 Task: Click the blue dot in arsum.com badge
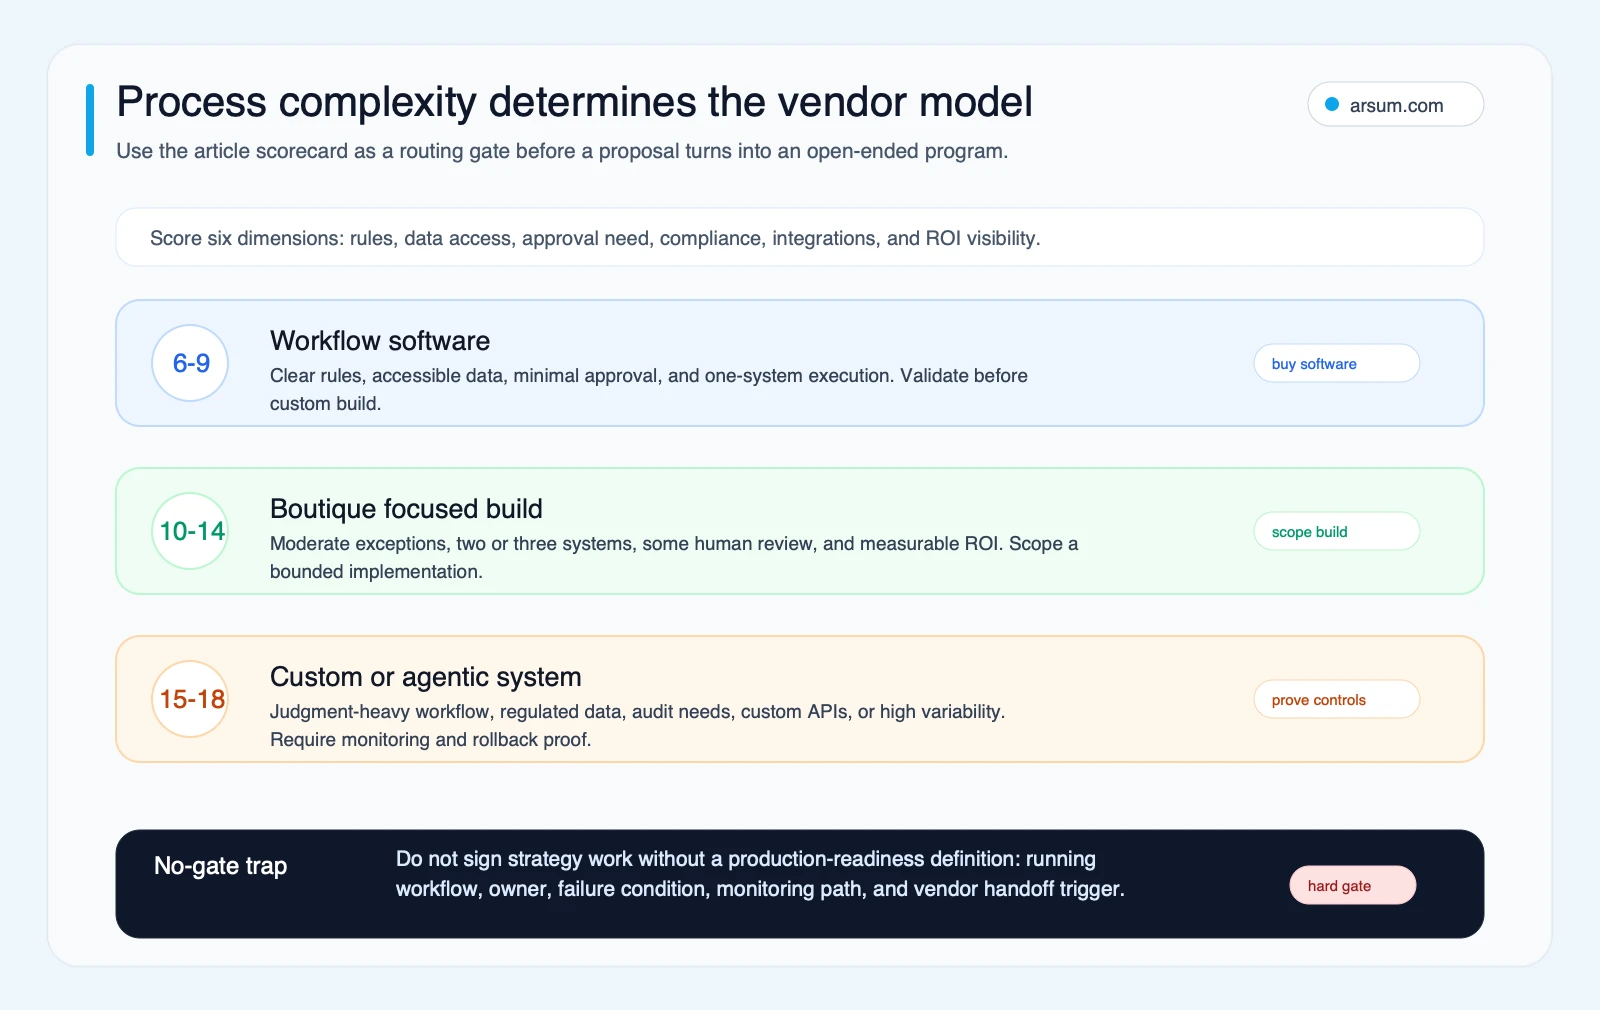1332,104
